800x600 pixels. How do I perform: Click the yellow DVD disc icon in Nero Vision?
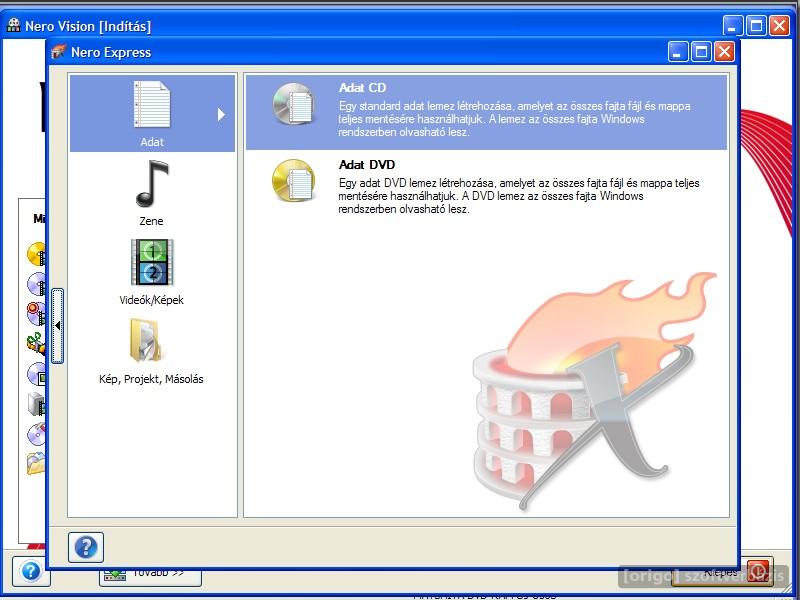pyautogui.click(x=37, y=254)
